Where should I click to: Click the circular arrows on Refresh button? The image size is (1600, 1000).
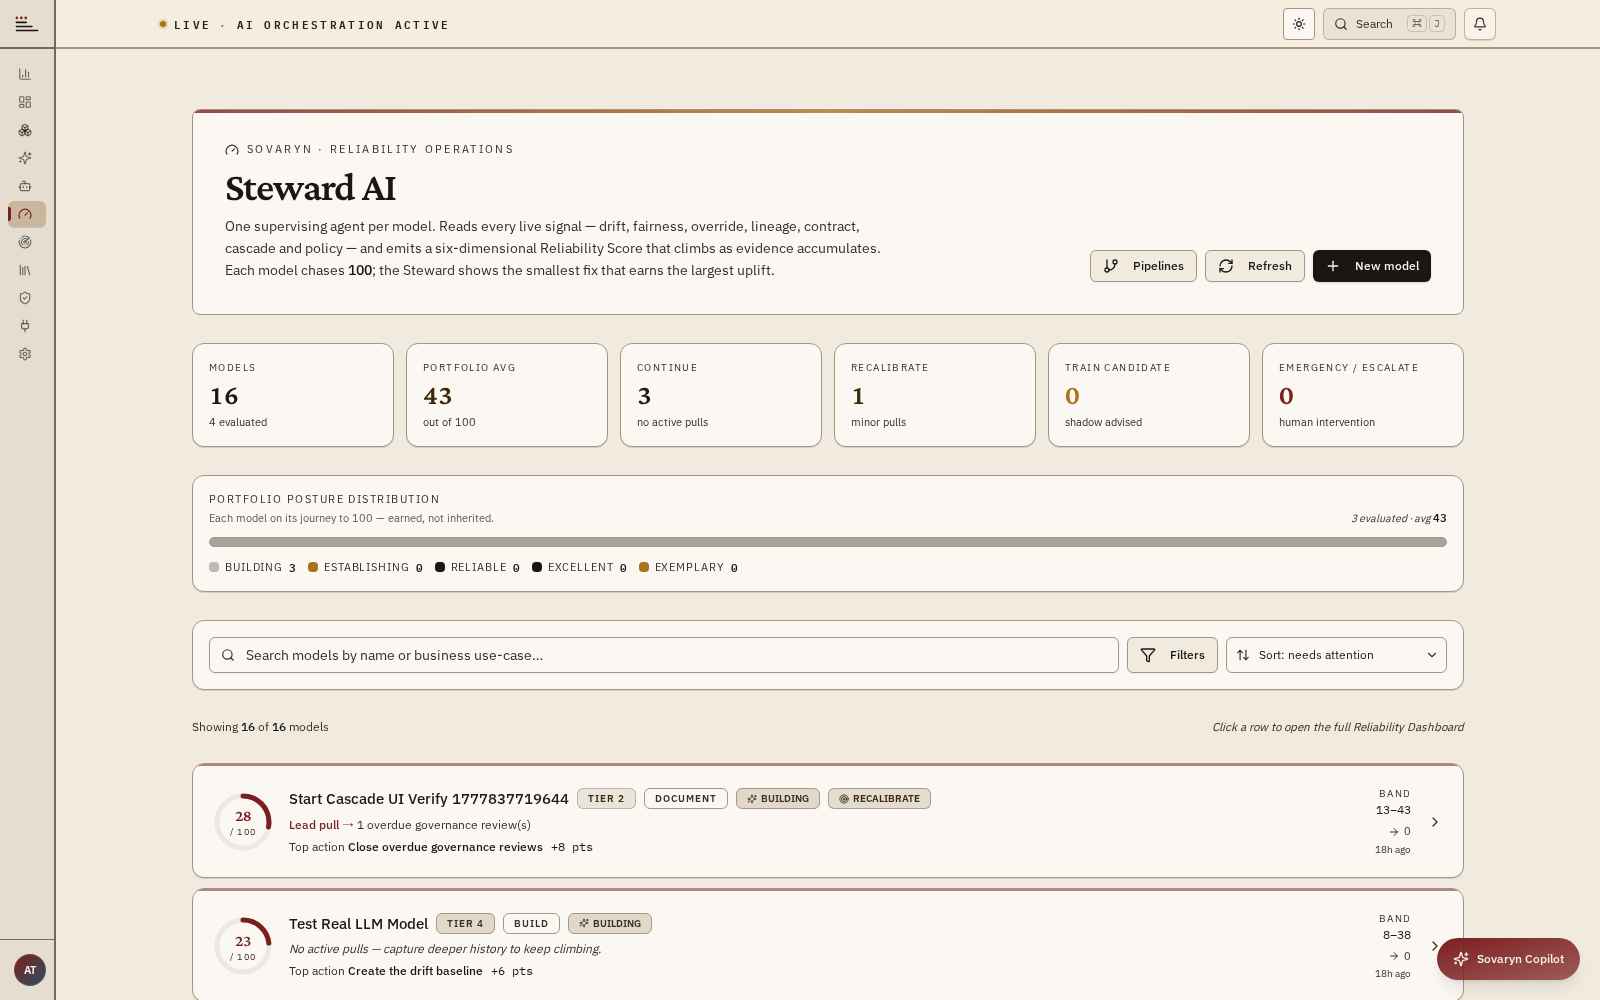1226,266
